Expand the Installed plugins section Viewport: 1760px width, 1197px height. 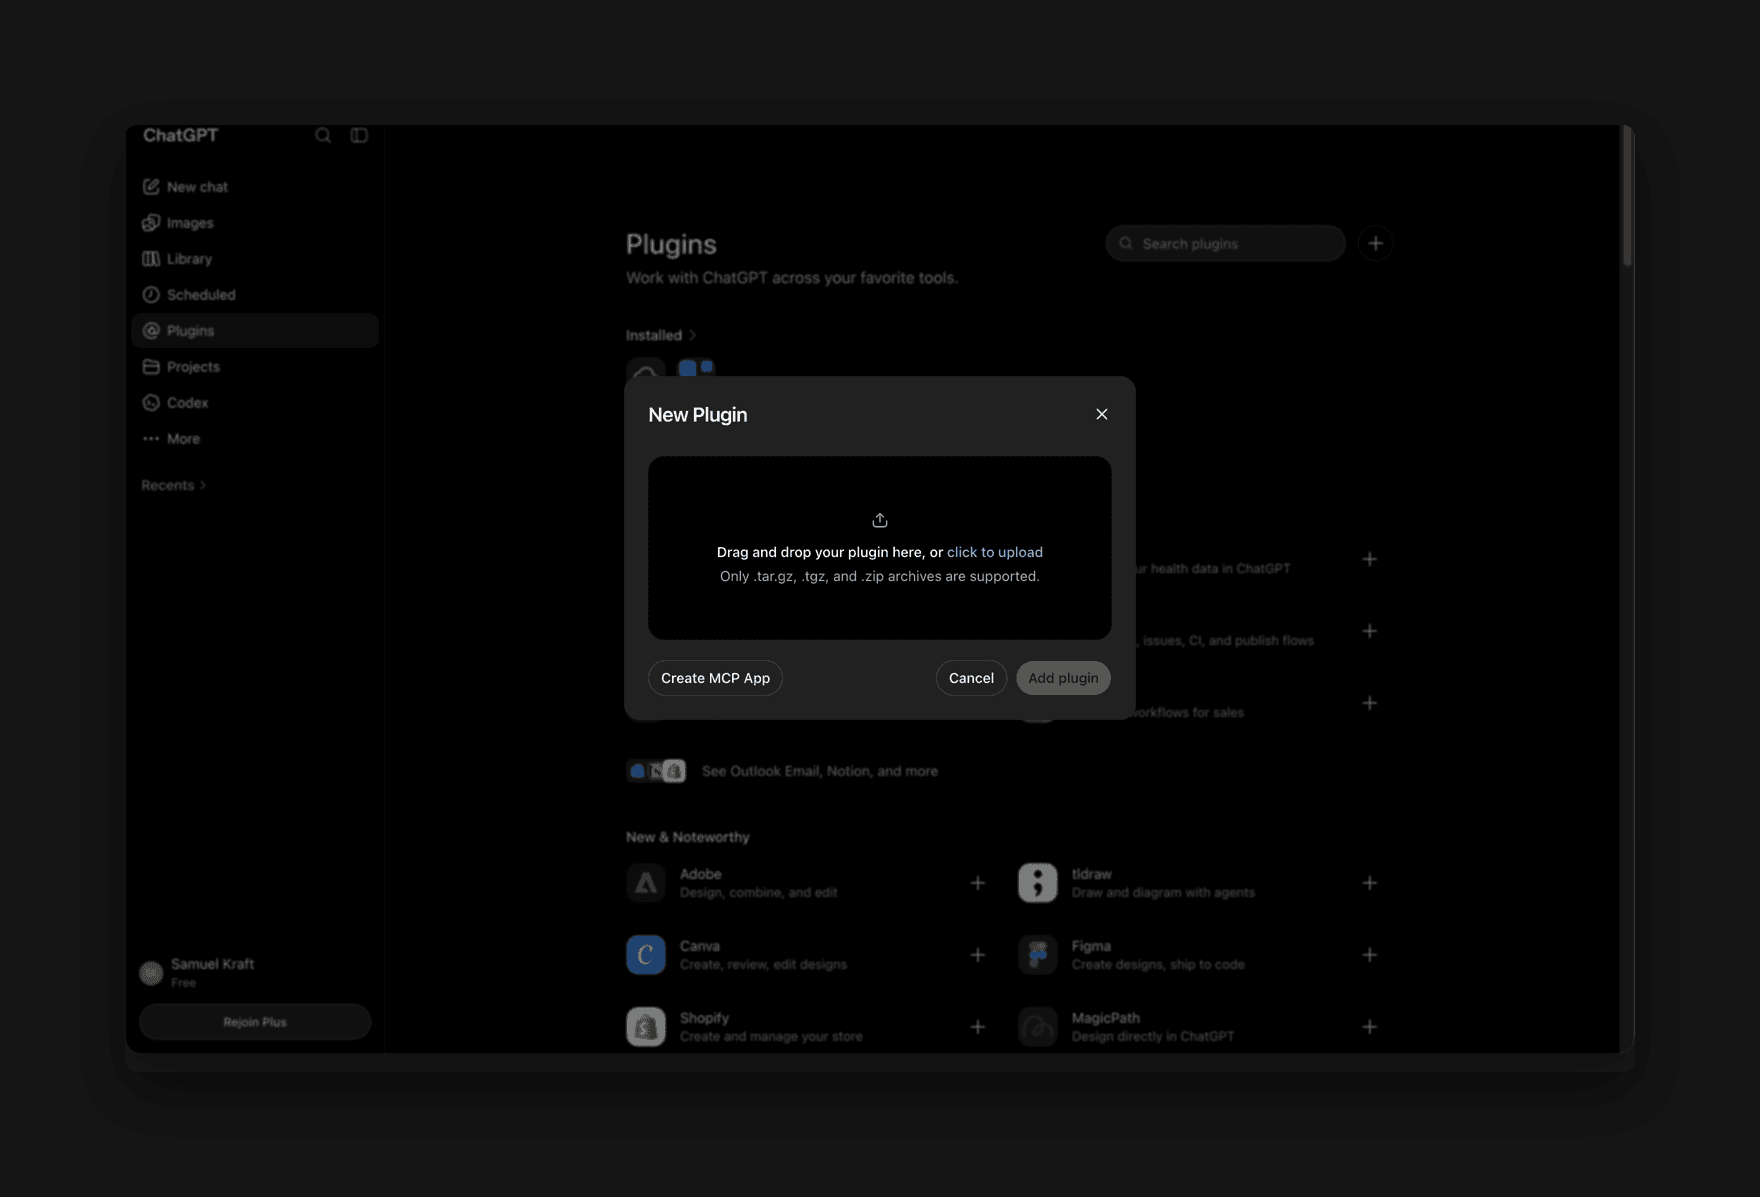click(x=661, y=335)
